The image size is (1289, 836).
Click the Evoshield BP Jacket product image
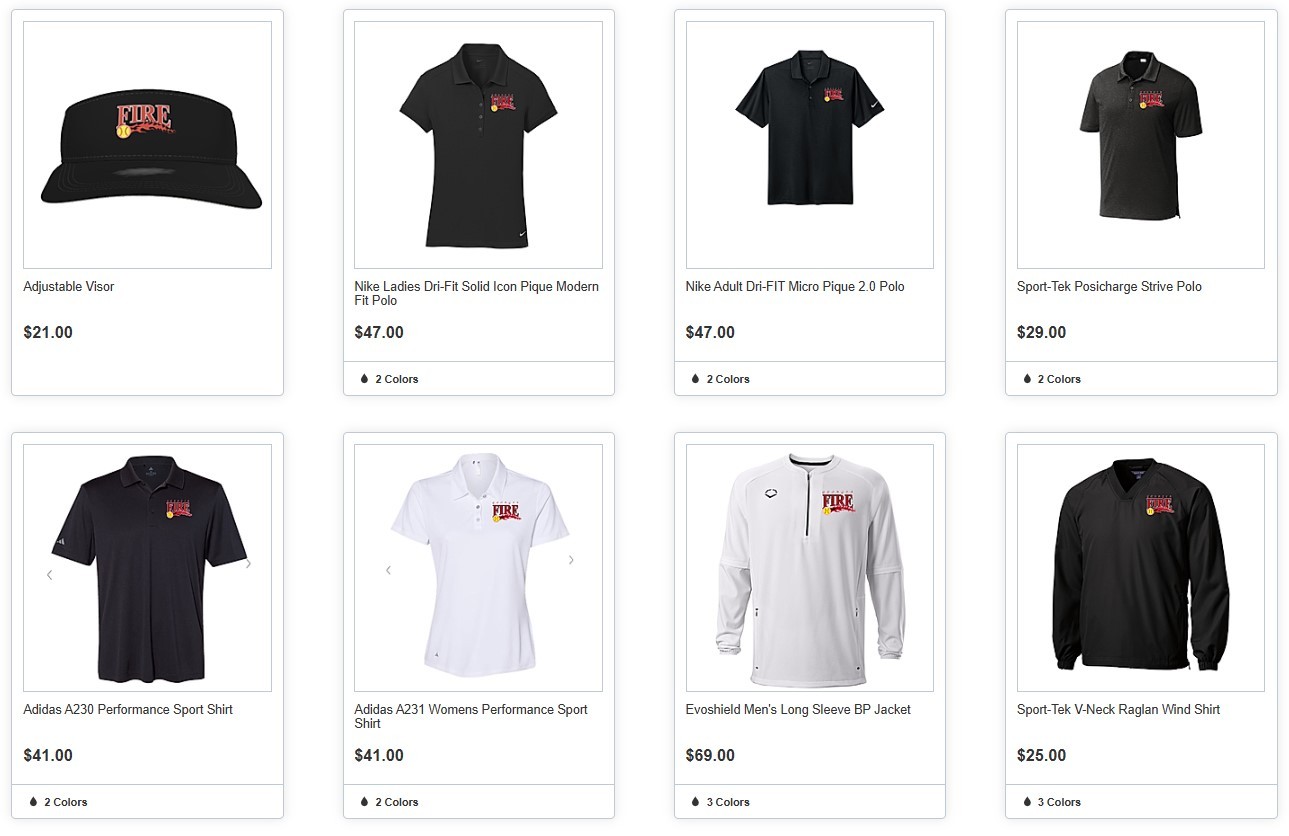[x=810, y=568]
